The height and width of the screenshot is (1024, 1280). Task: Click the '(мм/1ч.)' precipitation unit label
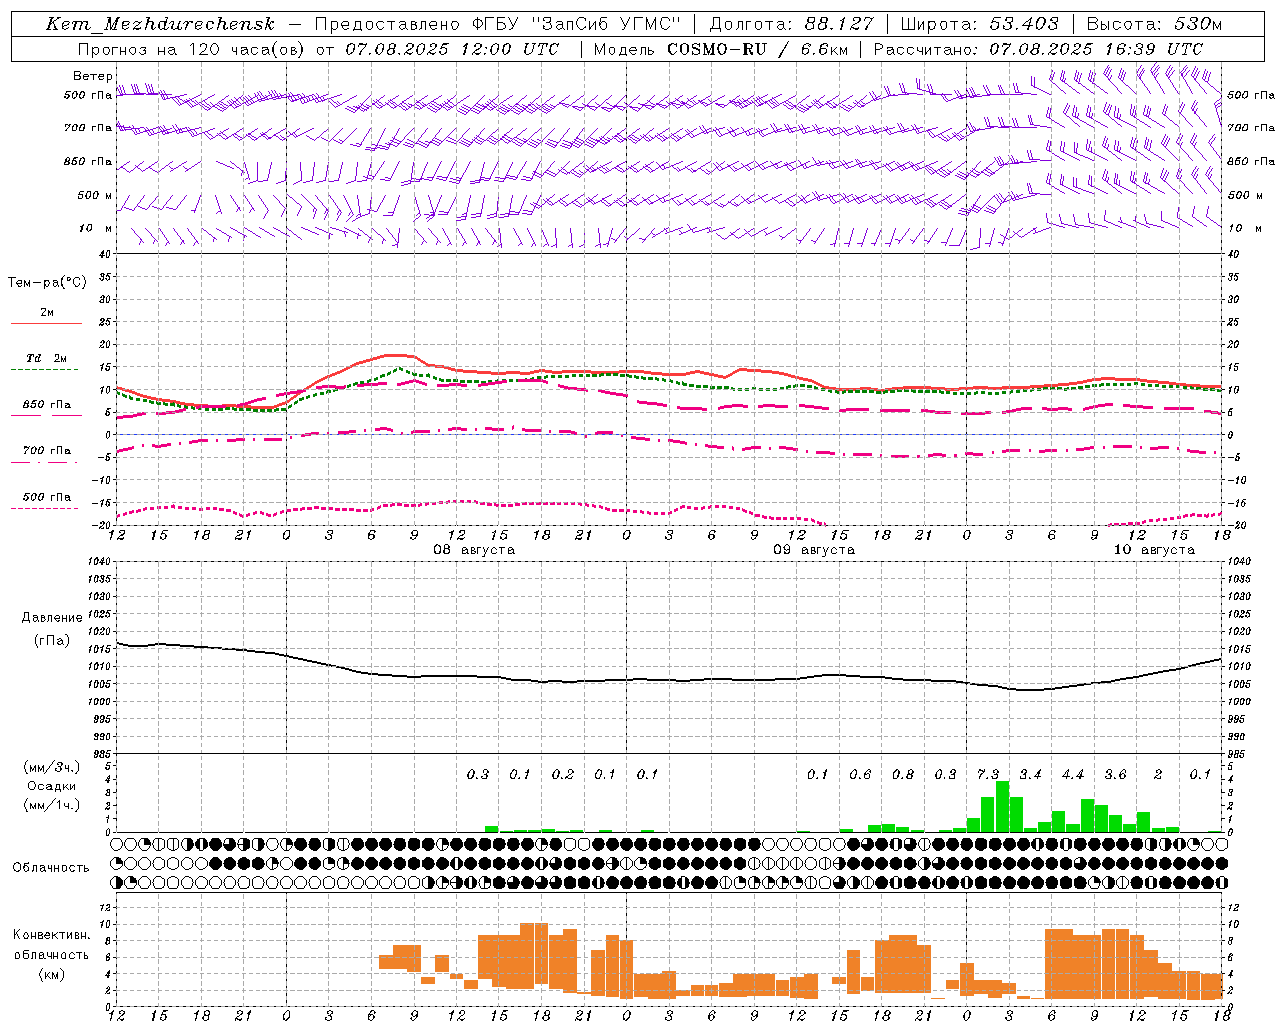pyautogui.click(x=52, y=805)
